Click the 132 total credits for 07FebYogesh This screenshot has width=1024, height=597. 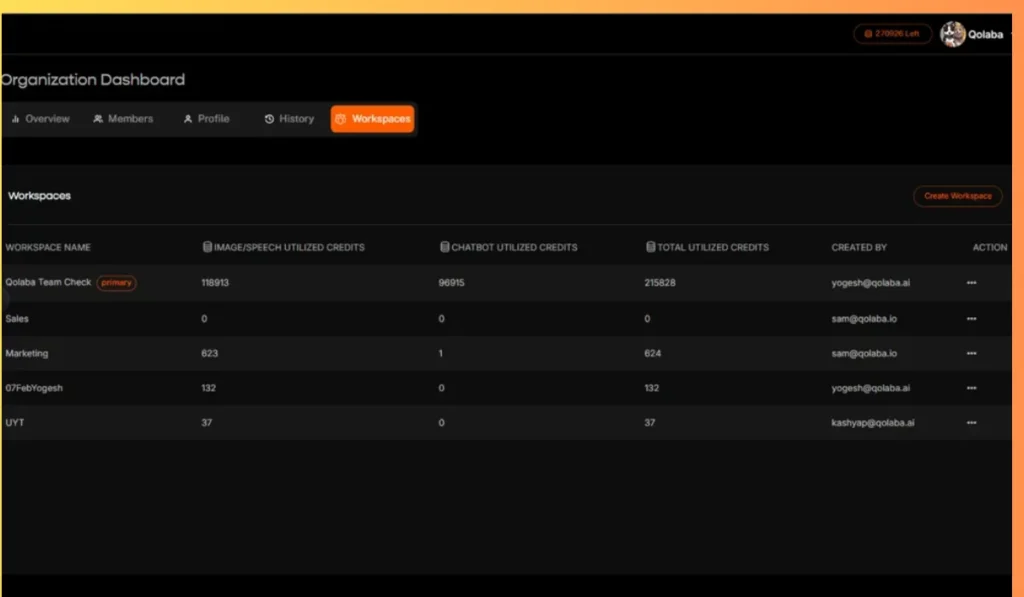tap(652, 388)
